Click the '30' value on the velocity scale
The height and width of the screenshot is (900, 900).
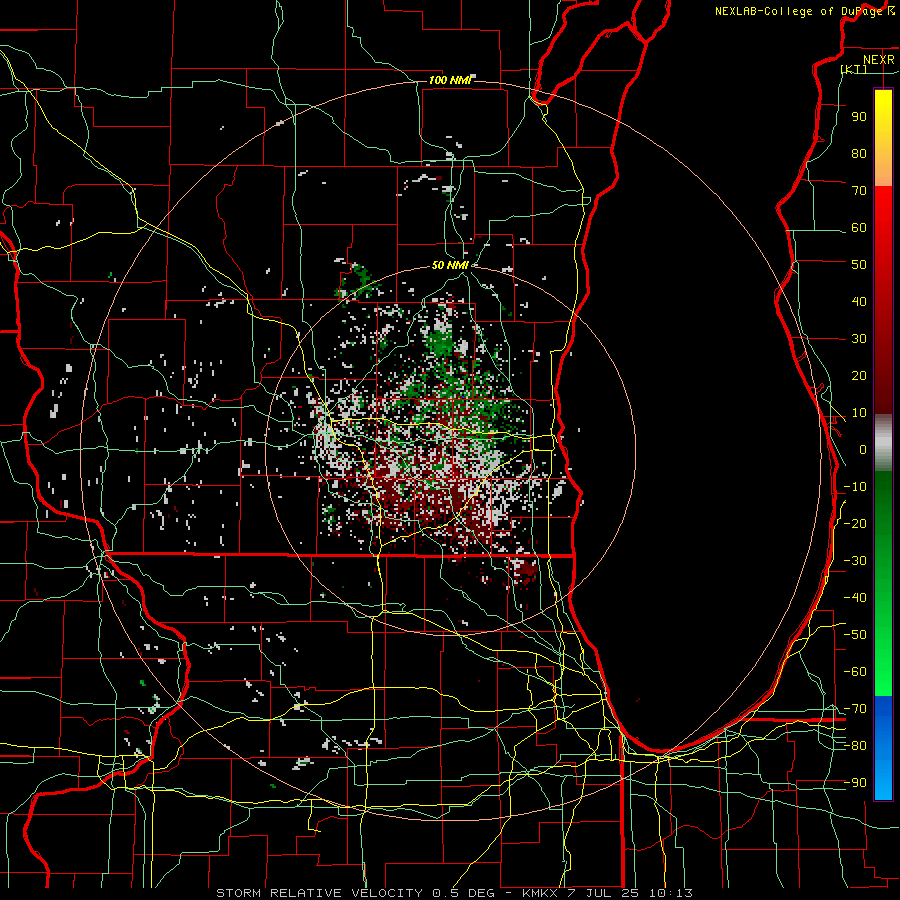[x=859, y=339]
